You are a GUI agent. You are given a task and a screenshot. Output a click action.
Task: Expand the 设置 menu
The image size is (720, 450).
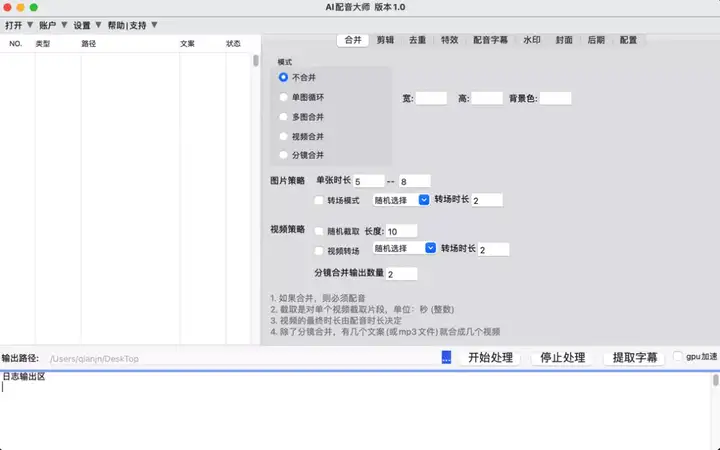(x=87, y=25)
